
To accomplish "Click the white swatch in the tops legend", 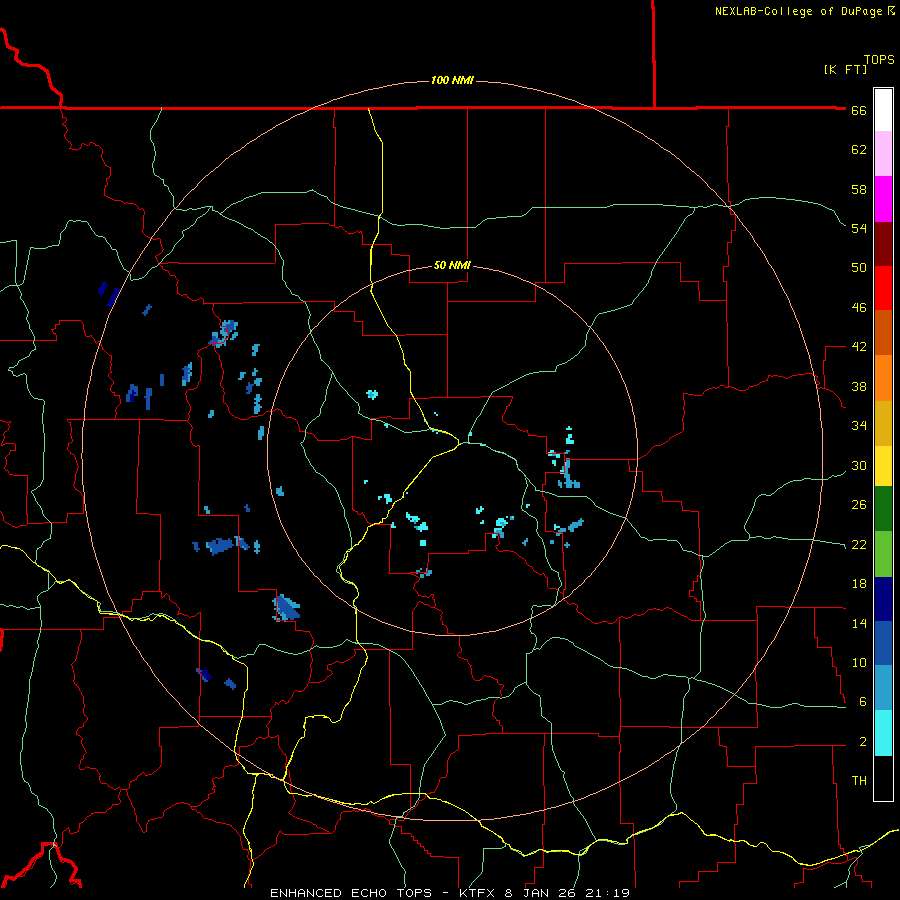I will tap(883, 110).
